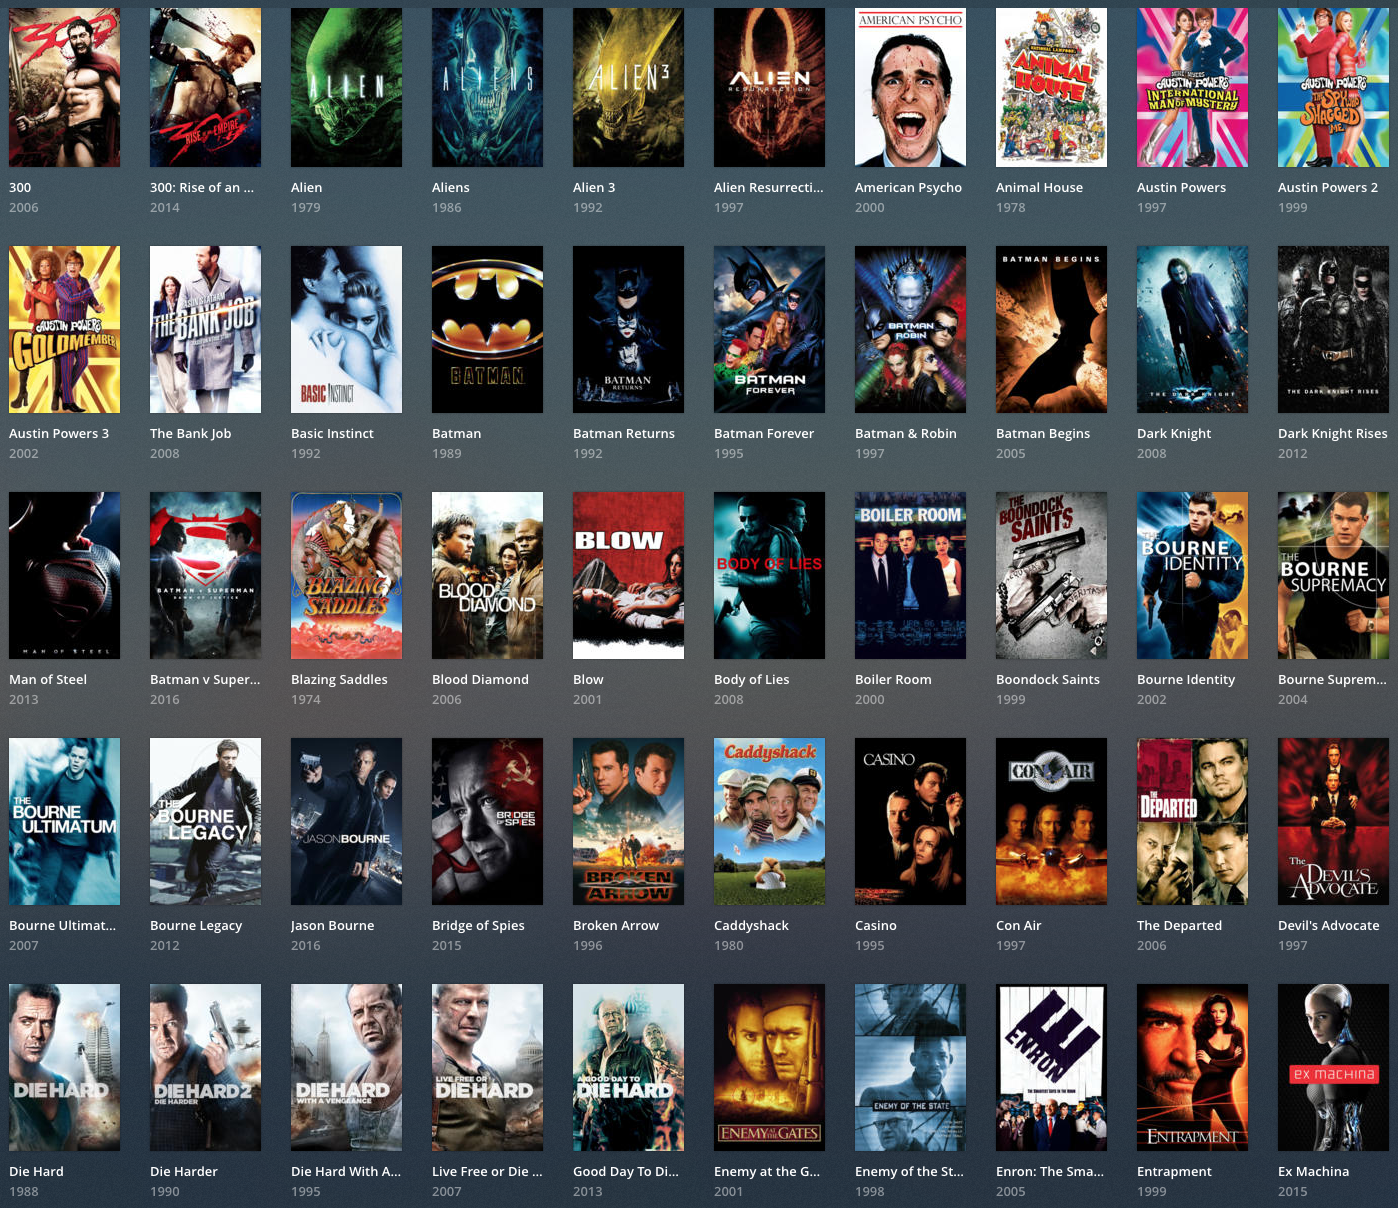Click the Blow movie poster
The height and width of the screenshot is (1208, 1398).
pyautogui.click(x=628, y=575)
